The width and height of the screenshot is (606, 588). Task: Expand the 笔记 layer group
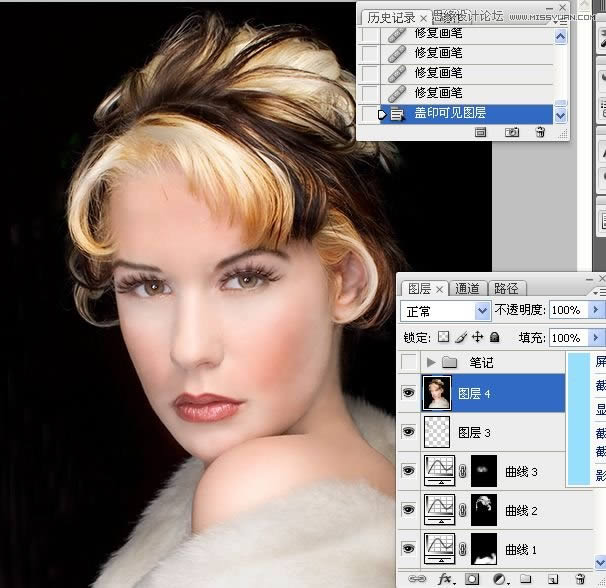click(431, 362)
